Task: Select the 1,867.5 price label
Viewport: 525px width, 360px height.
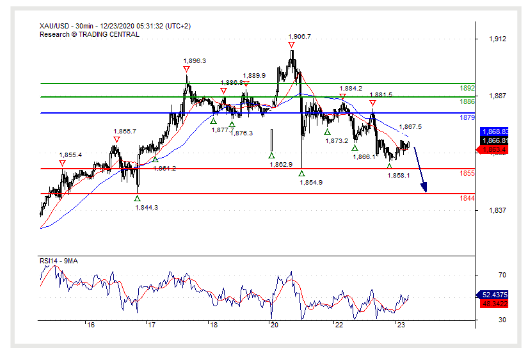Action: [x=410, y=127]
